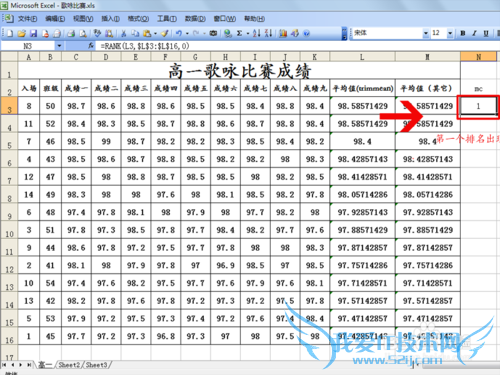Open the 帮助 (Help) menu
Viewport: 500px width, 375px height.
point(254,19)
